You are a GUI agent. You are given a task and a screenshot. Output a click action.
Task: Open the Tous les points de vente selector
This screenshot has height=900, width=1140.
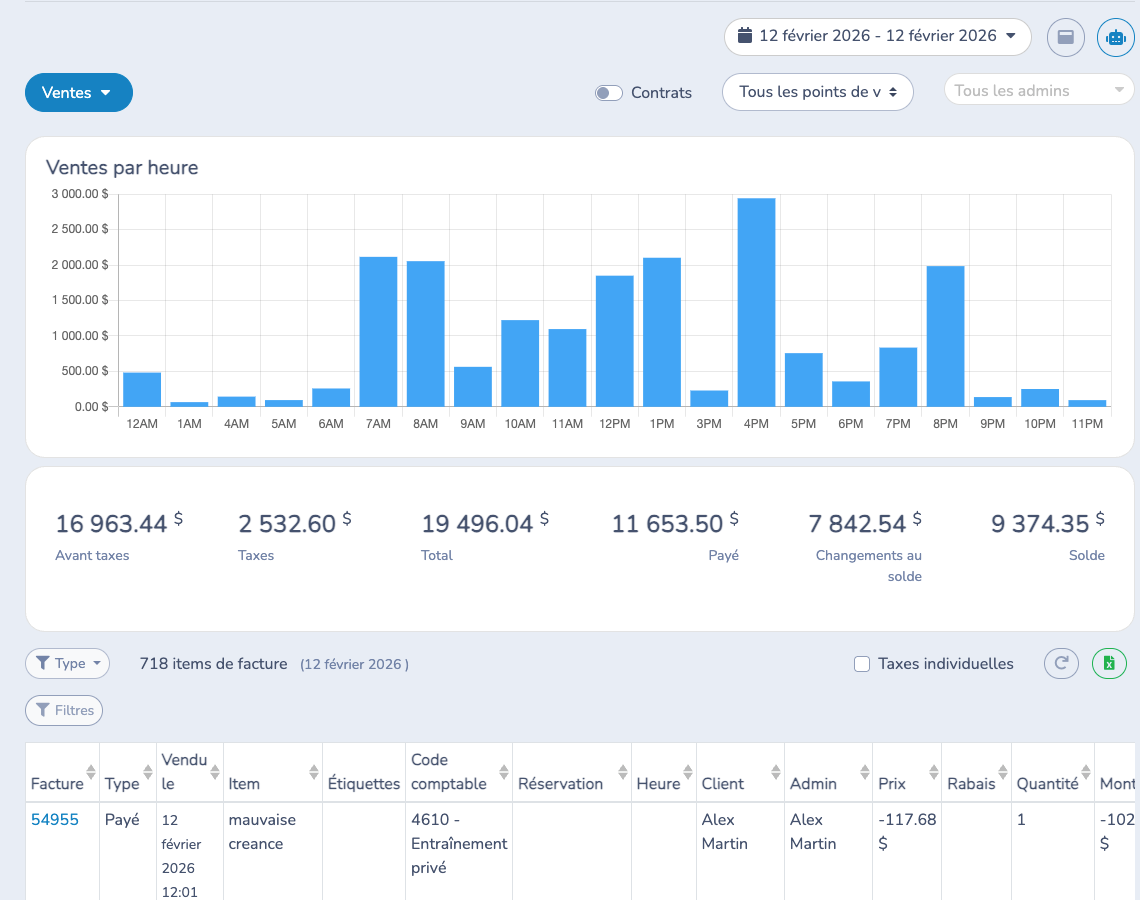coord(817,92)
